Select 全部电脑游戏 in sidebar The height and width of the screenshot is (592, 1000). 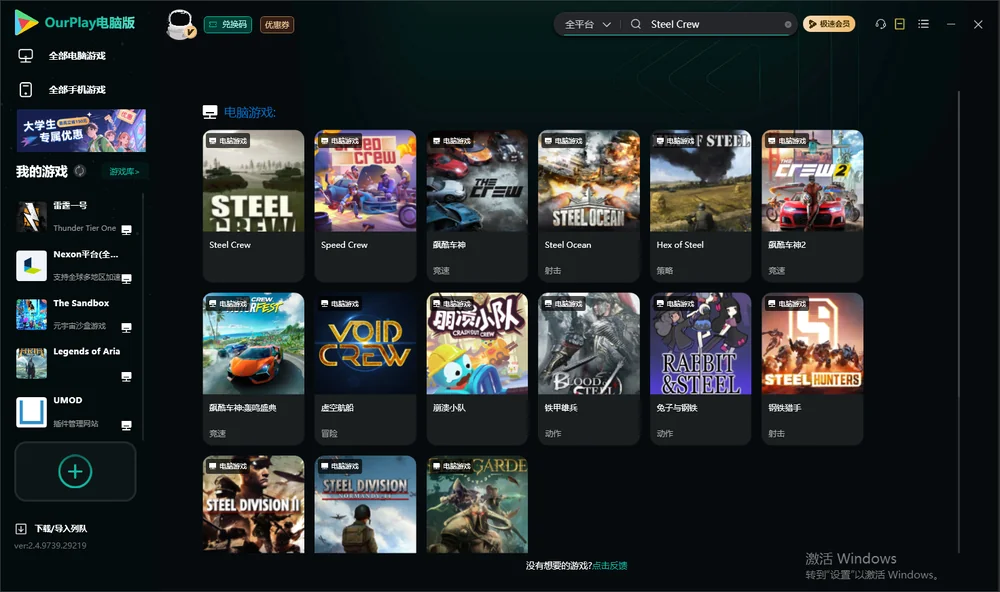point(77,56)
